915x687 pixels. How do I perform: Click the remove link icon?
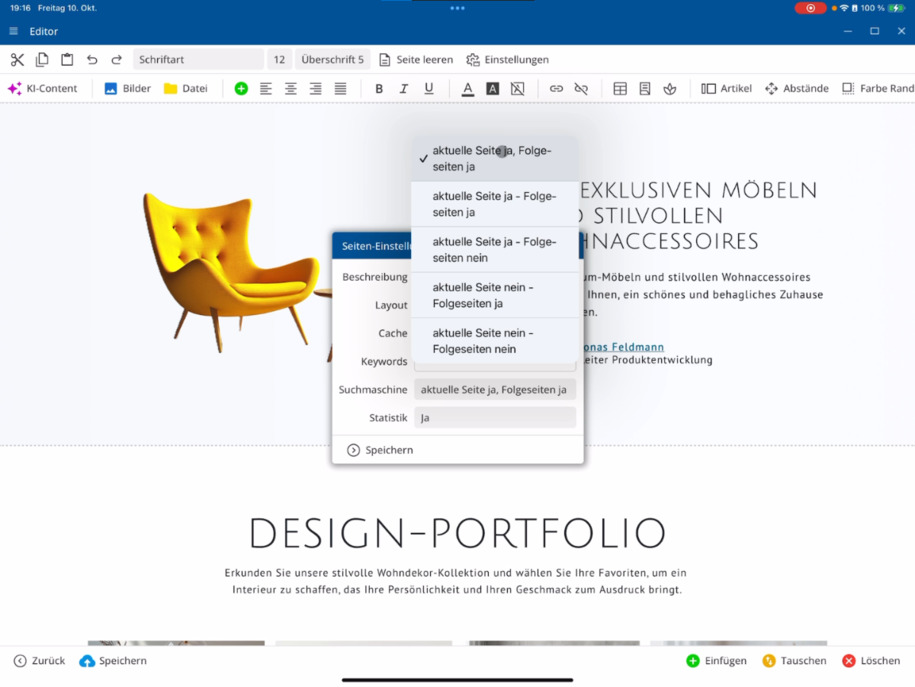(x=581, y=88)
